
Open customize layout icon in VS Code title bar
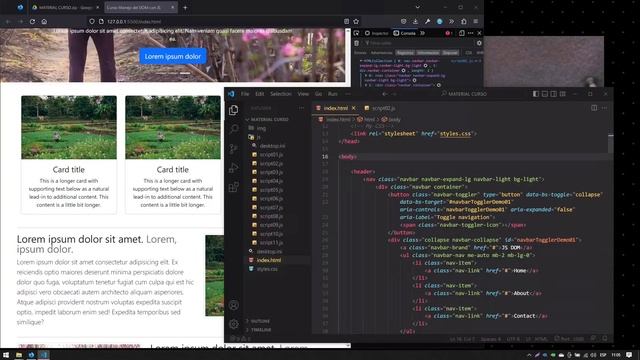[x=562, y=94]
